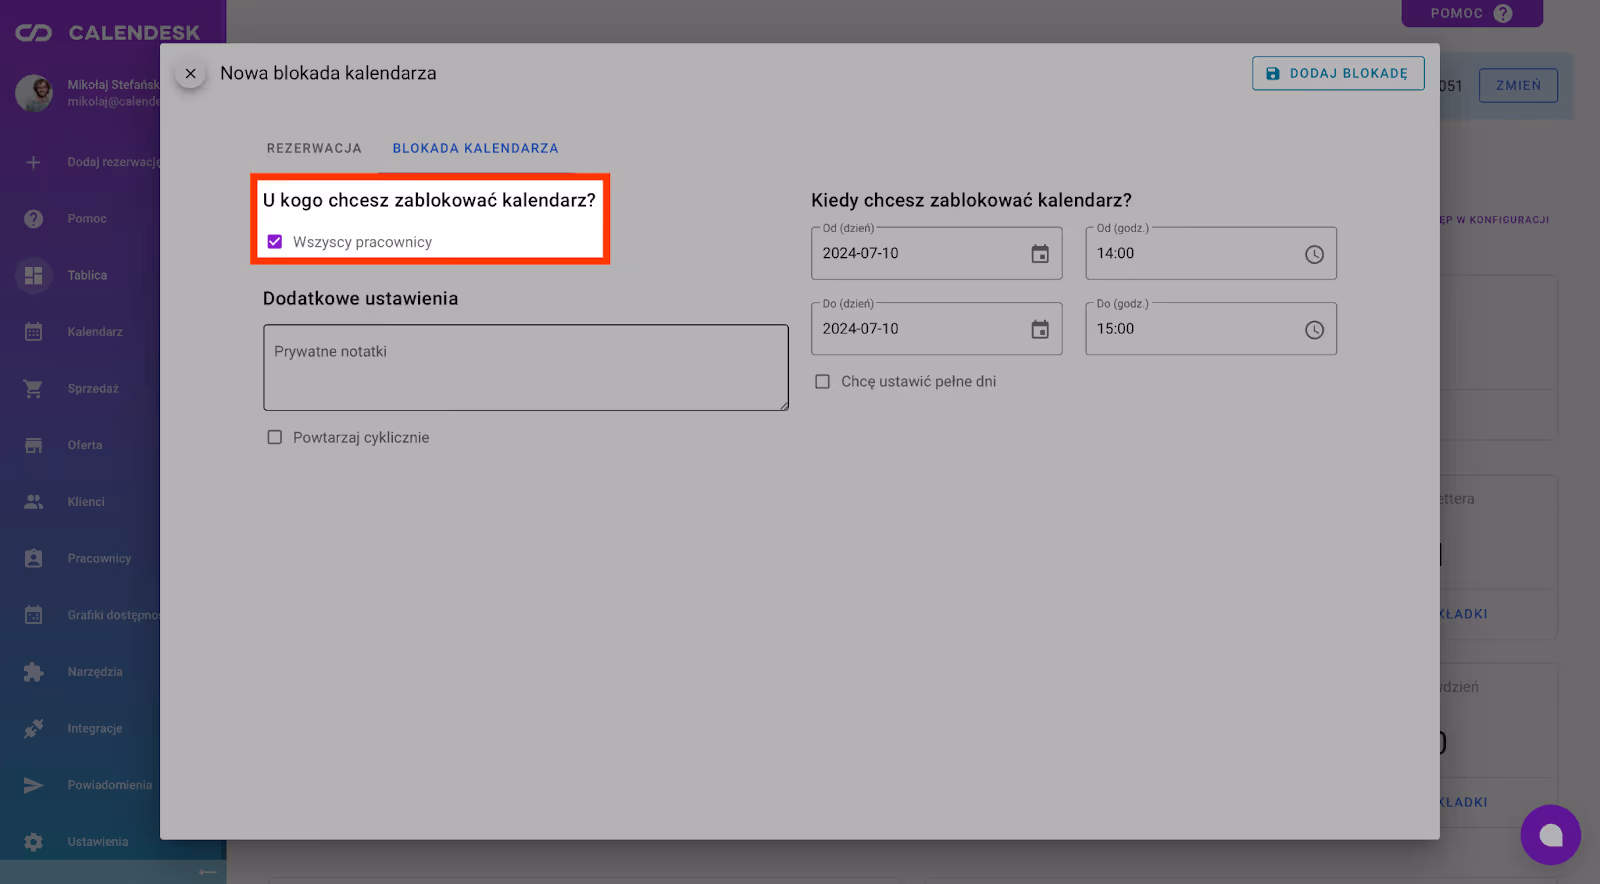Click the Do (godz.) 15:00 time field

pyautogui.click(x=1190, y=329)
